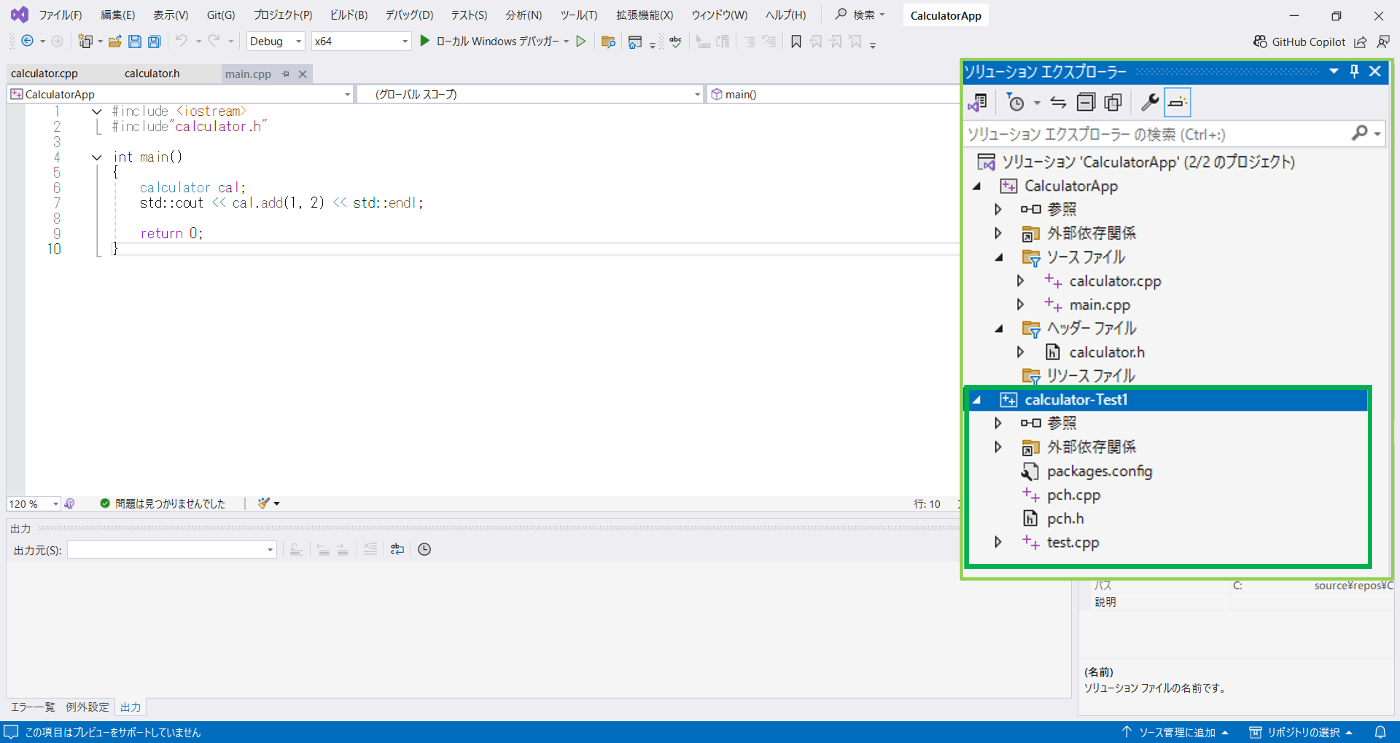
Task: Open the 編集(E) menu
Action: click(118, 15)
